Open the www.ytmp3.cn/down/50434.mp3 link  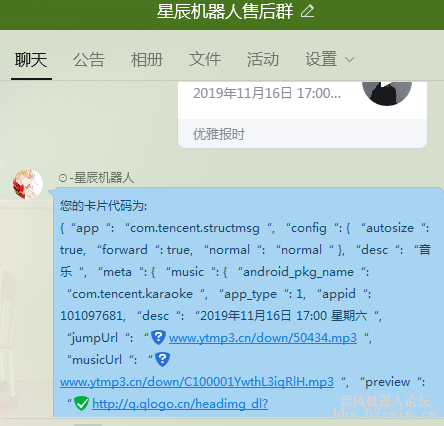pyautogui.click(x=263, y=338)
